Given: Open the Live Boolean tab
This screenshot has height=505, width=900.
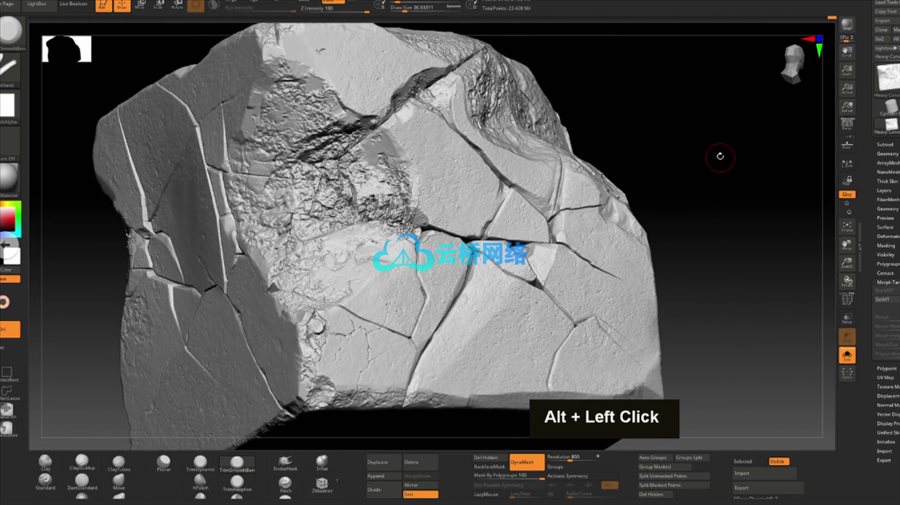Looking at the screenshot, I should pos(72,4).
